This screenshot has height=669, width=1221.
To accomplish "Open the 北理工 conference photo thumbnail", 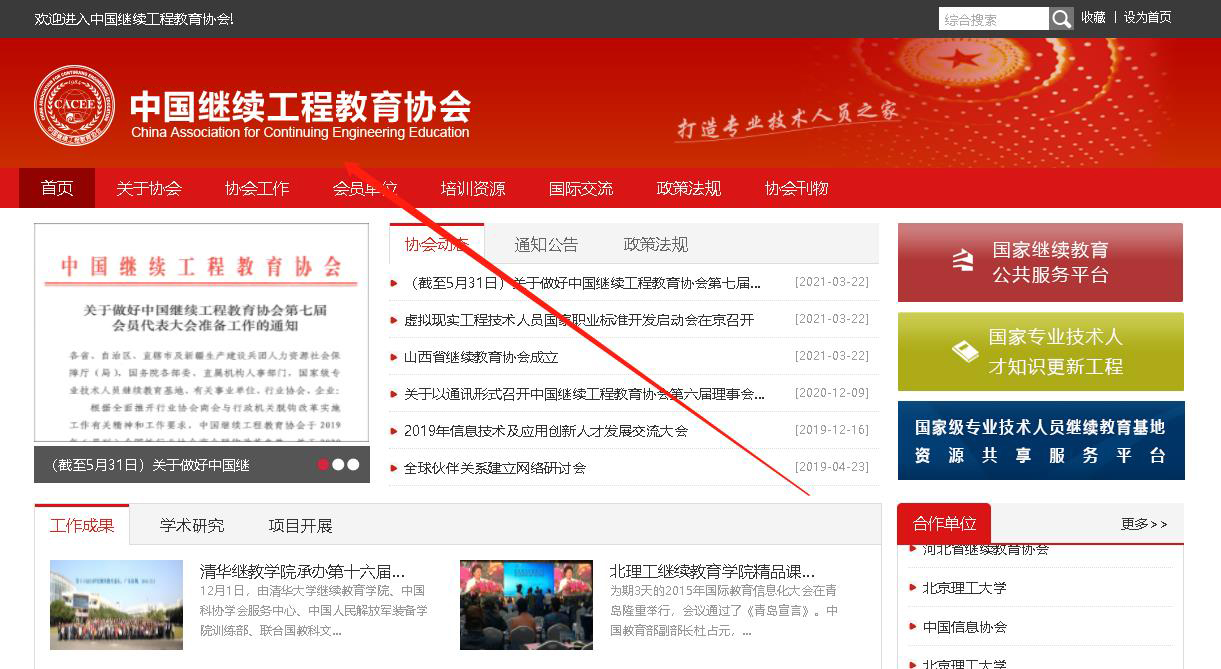I will pos(526,605).
